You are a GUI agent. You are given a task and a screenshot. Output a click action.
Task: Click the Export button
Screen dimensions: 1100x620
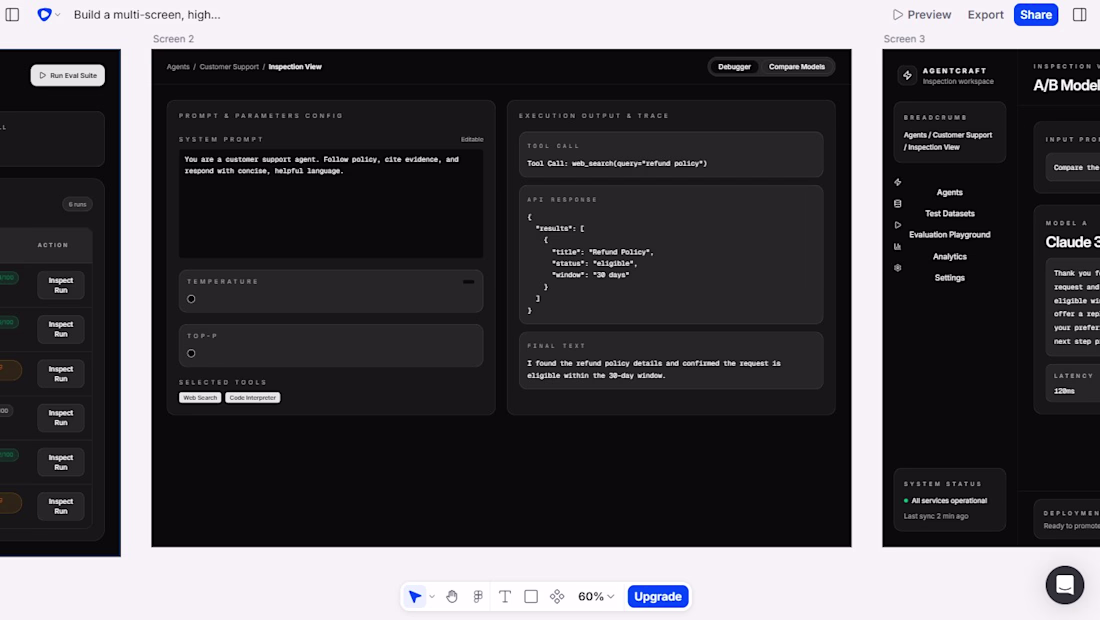pyautogui.click(x=985, y=15)
